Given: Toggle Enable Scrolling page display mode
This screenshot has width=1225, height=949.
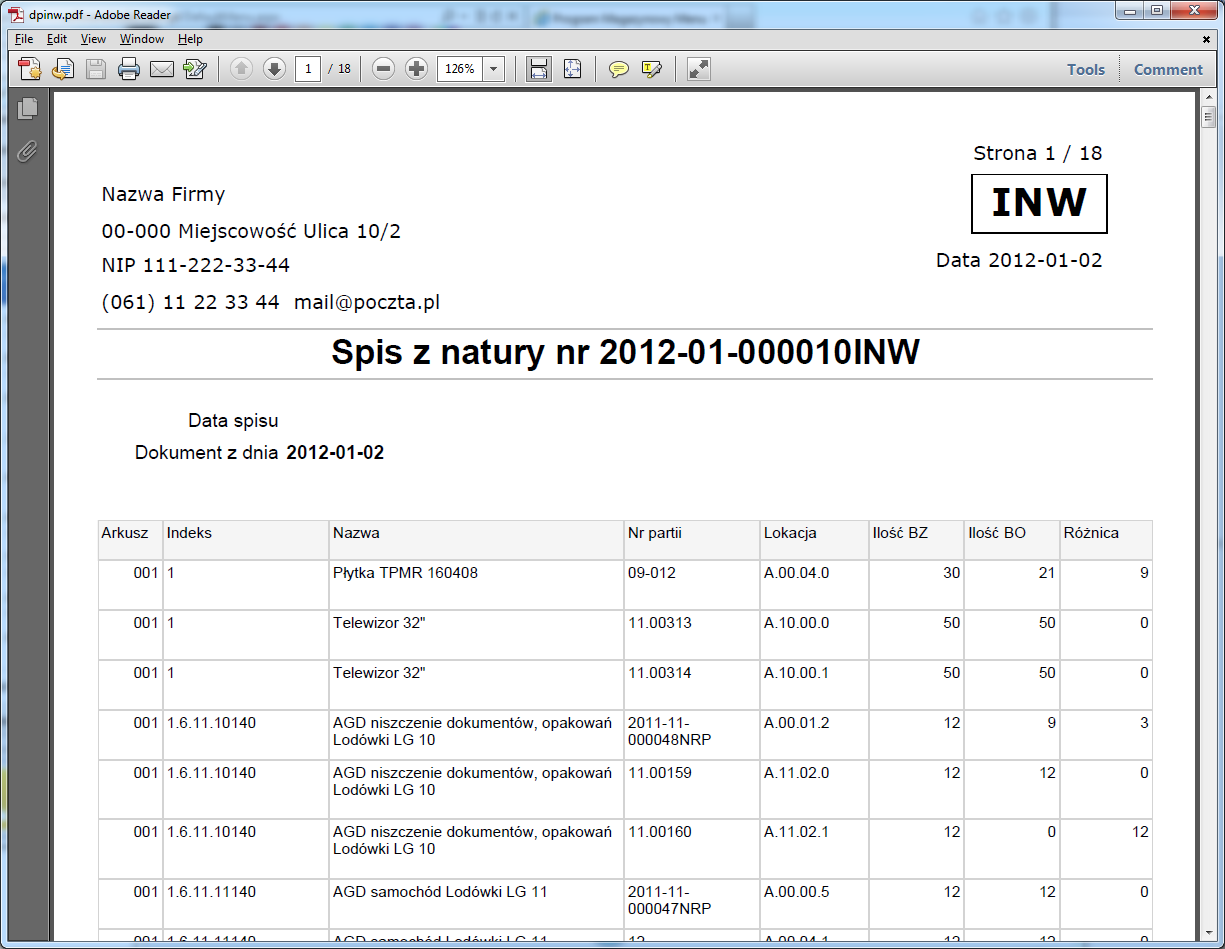Looking at the screenshot, I should [538, 69].
